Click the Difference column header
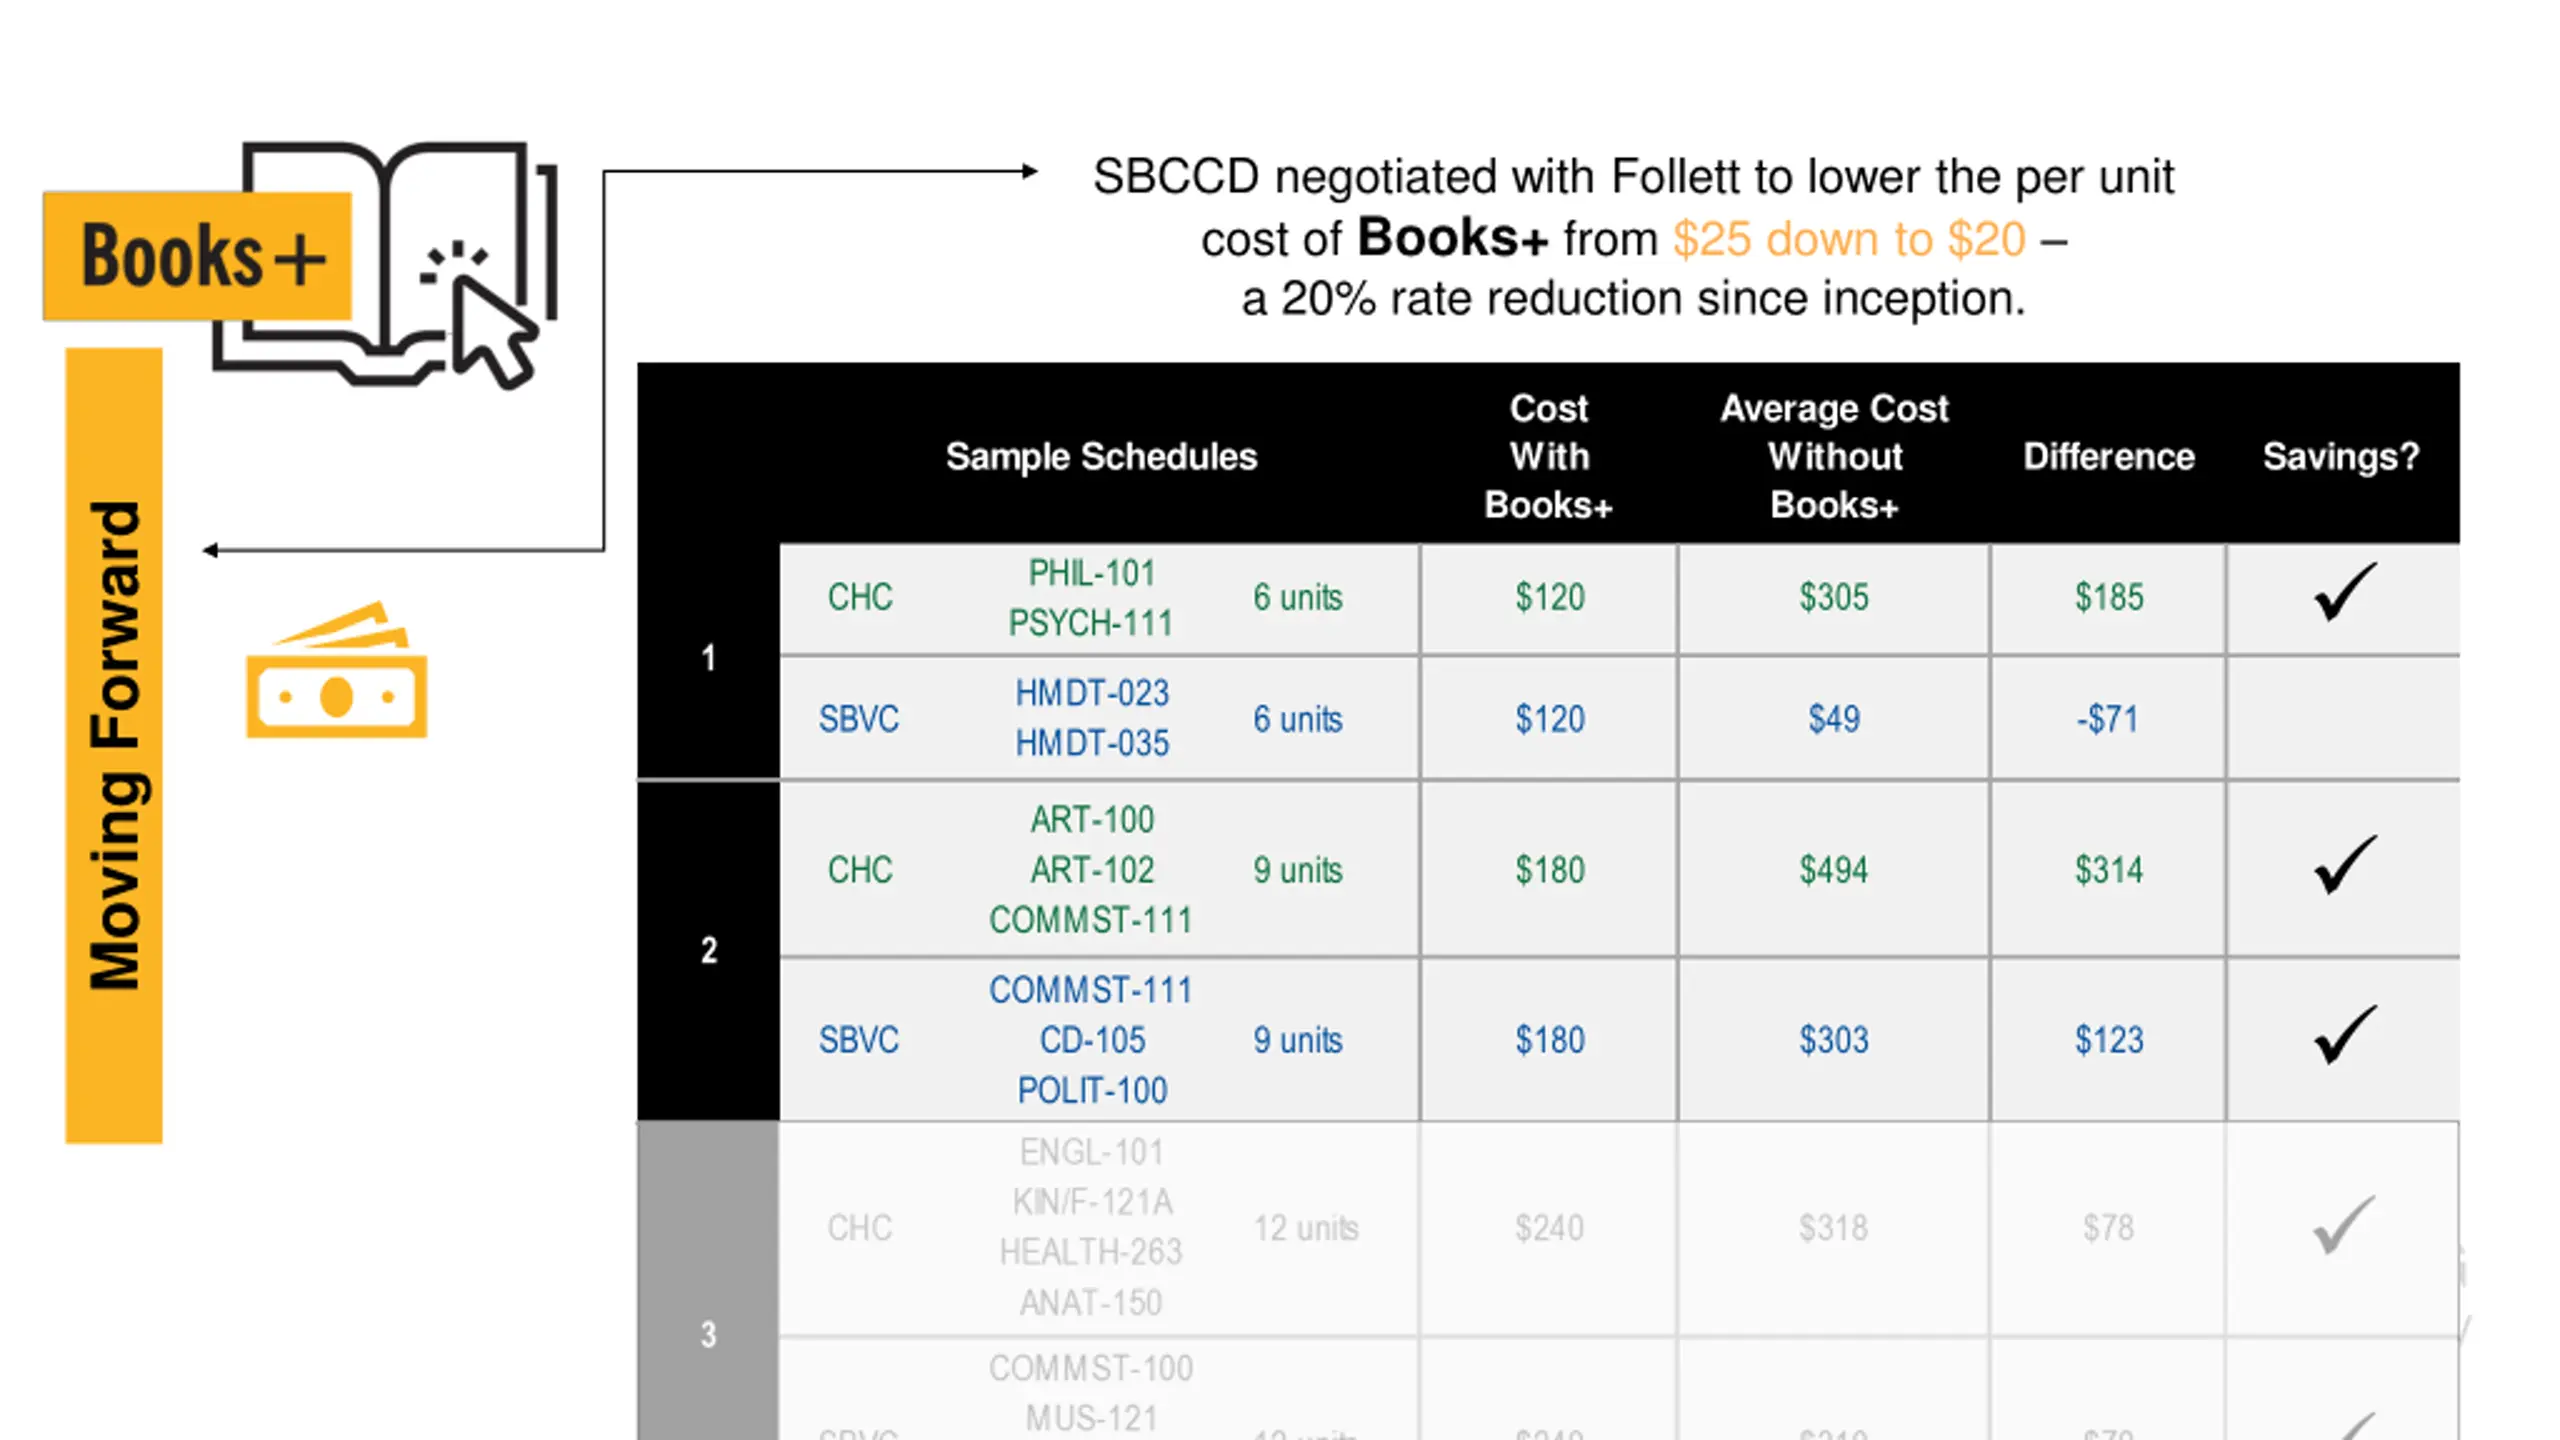 (x=2109, y=457)
